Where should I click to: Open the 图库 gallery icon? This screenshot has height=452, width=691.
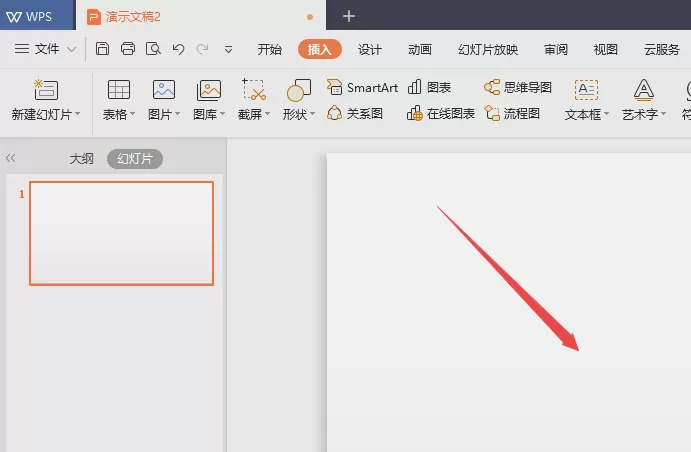pyautogui.click(x=209, y=90)
